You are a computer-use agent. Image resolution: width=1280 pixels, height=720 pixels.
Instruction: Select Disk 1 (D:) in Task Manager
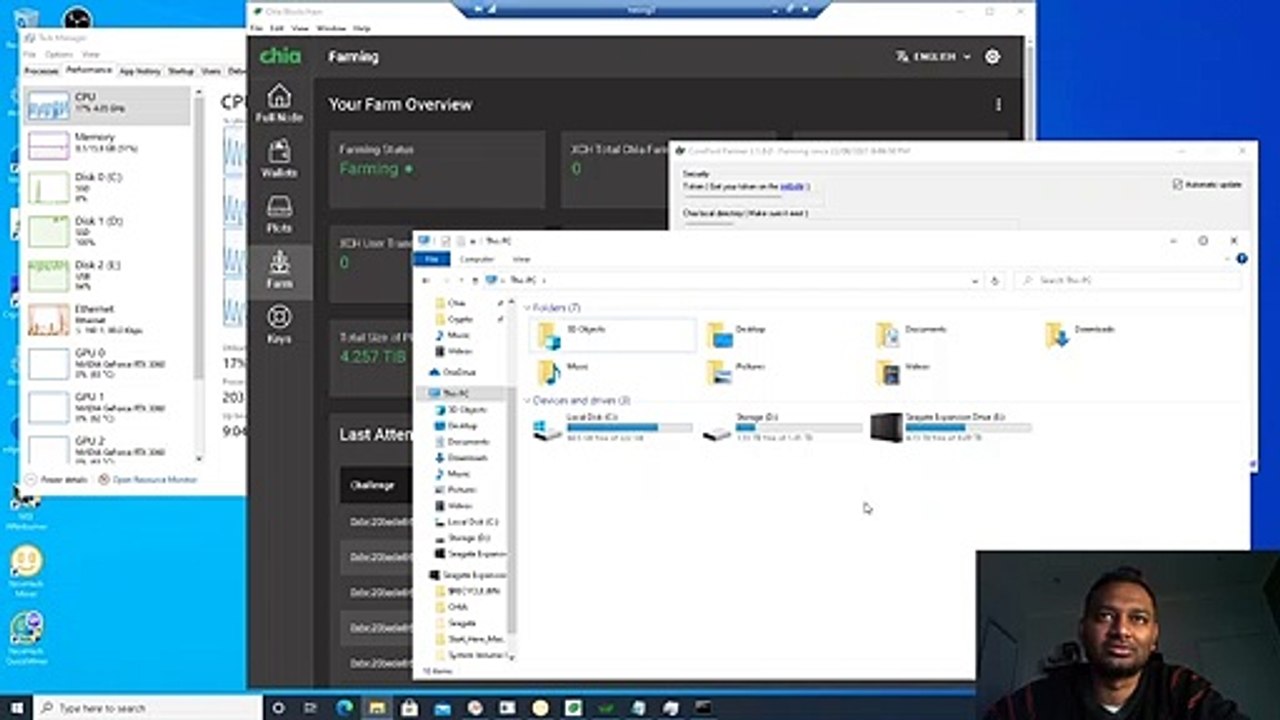(x=107, y=231)
